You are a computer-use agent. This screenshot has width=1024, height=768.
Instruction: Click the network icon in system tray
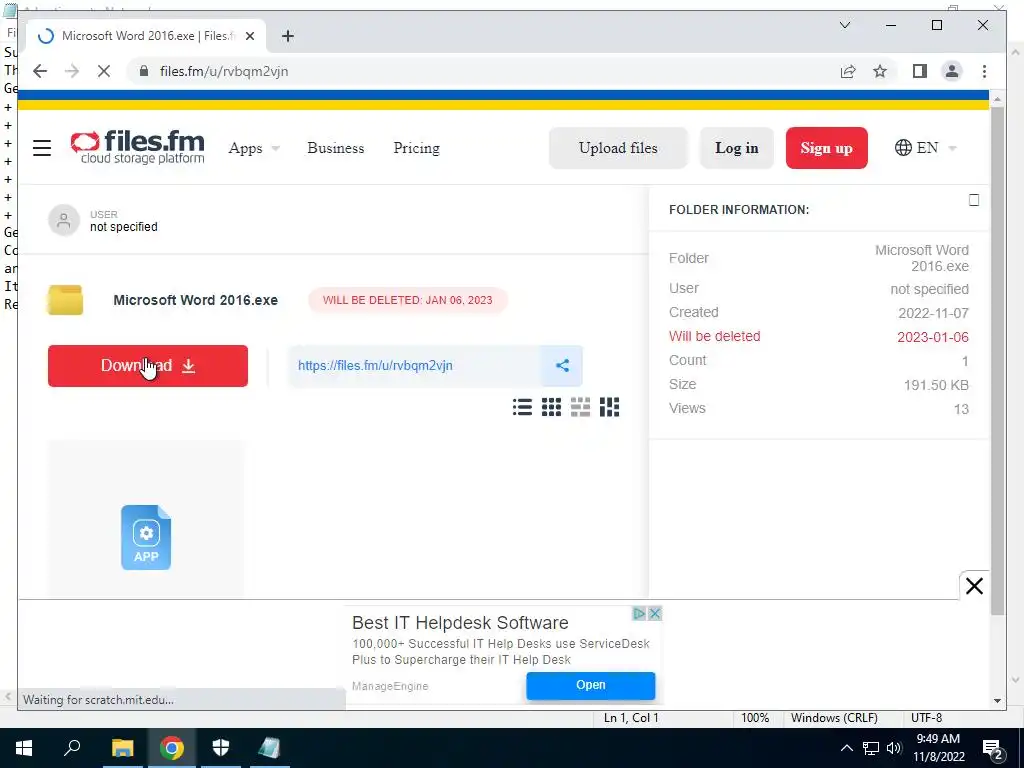(x=871, y=748)
